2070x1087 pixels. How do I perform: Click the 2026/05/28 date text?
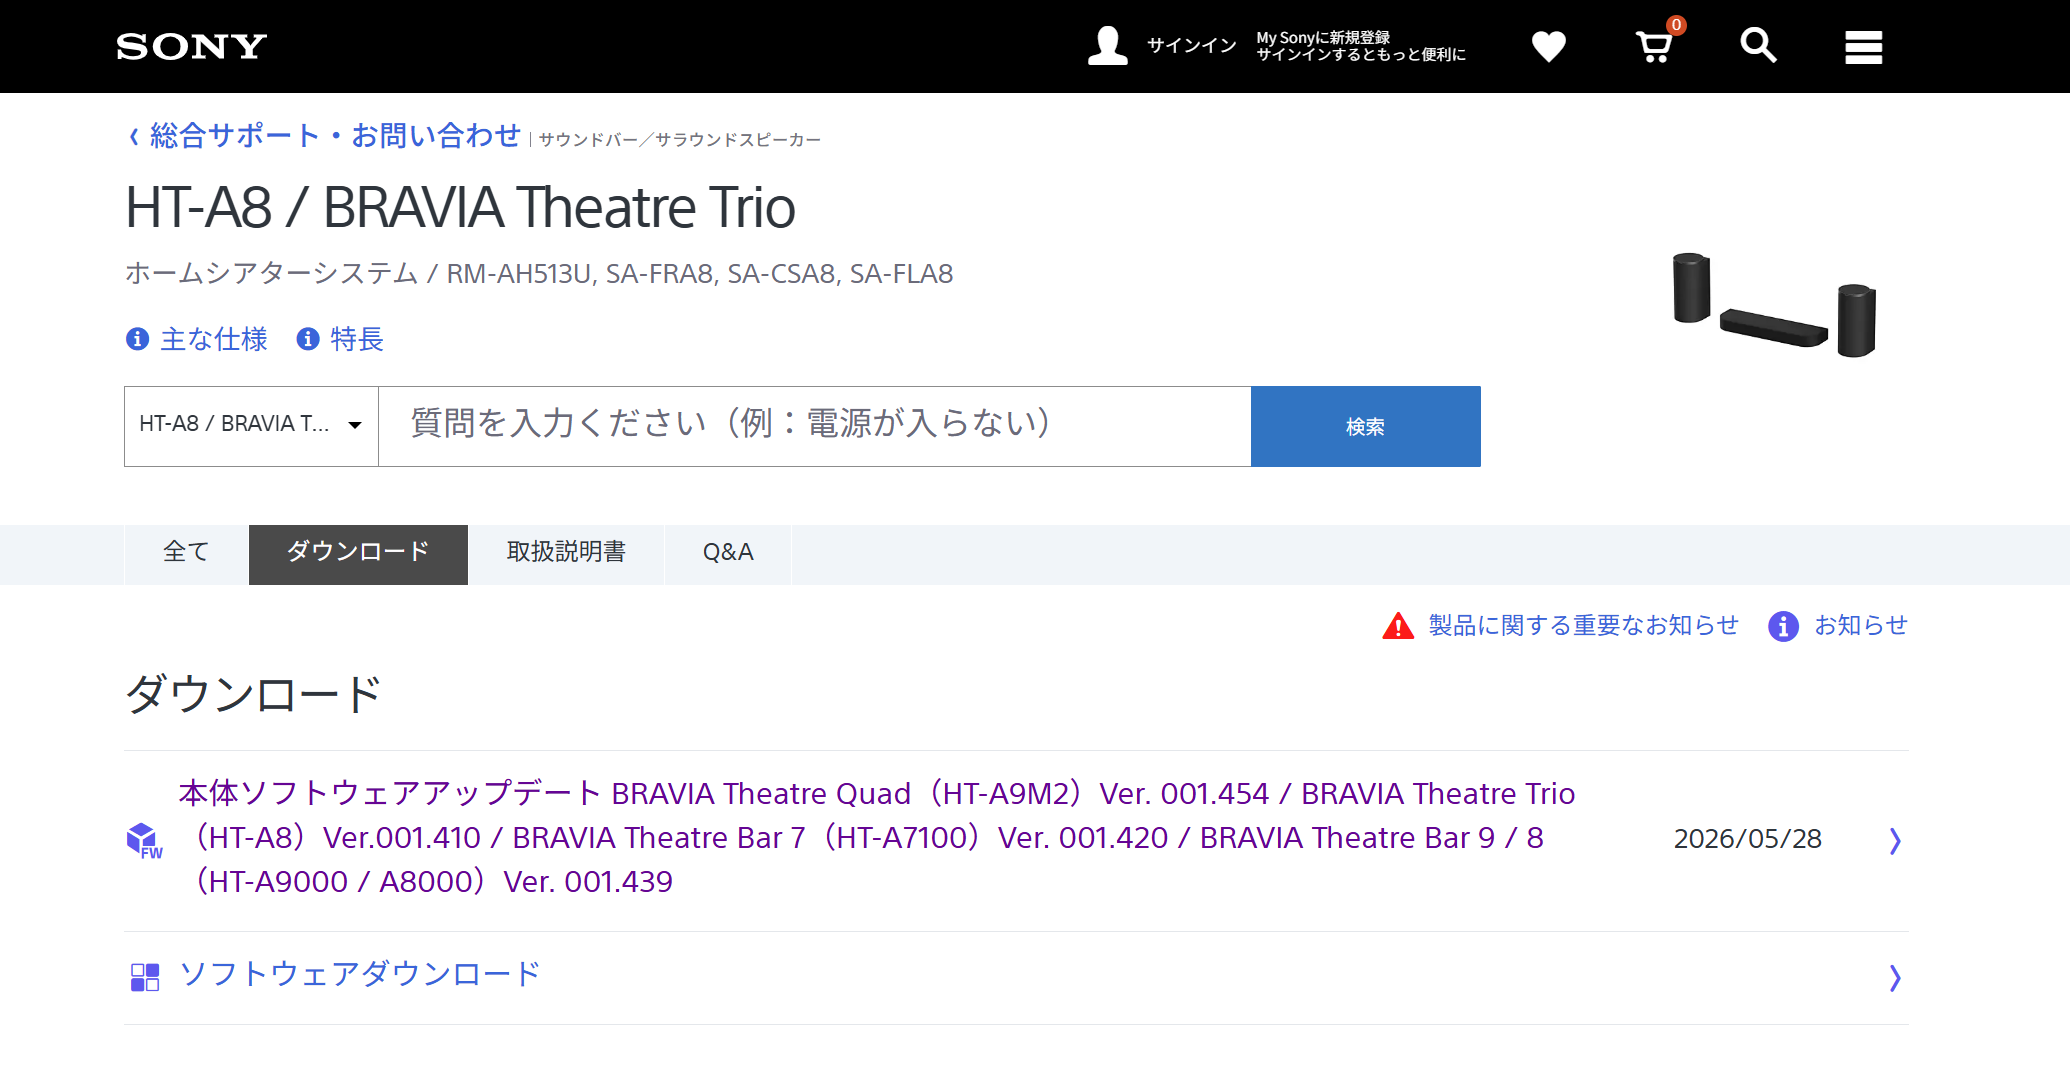coord(1747,839)
